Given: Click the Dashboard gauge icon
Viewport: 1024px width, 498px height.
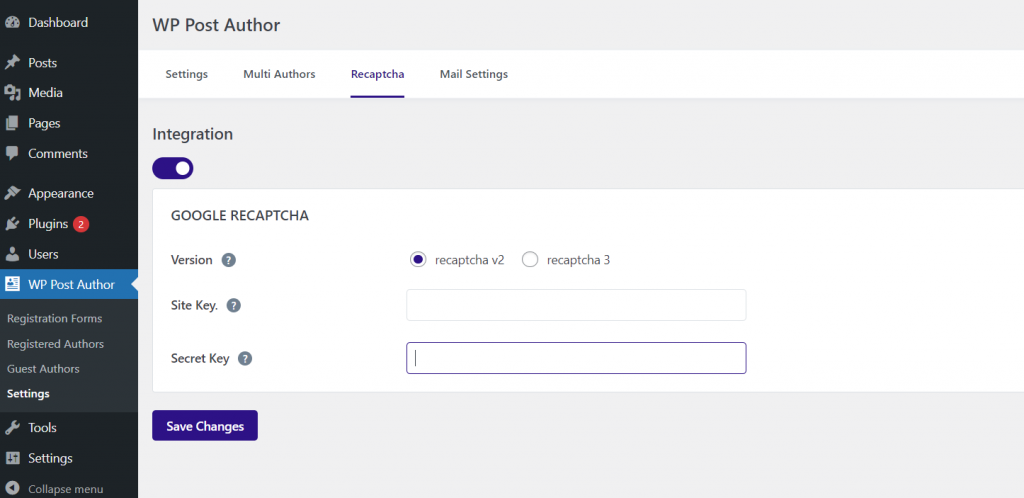Looking at the screenshot, I should click(x=12, y=23).
